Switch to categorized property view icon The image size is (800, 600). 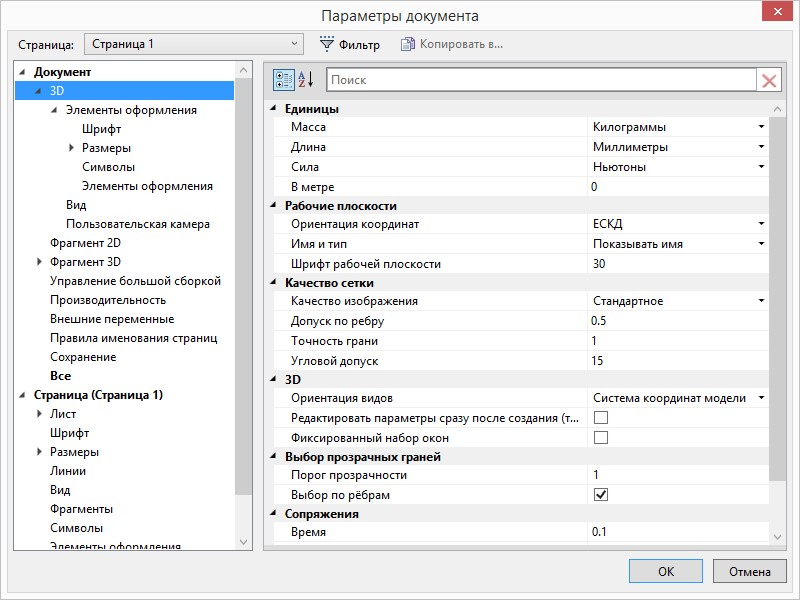pyautogui.click(x=284, y=80)
